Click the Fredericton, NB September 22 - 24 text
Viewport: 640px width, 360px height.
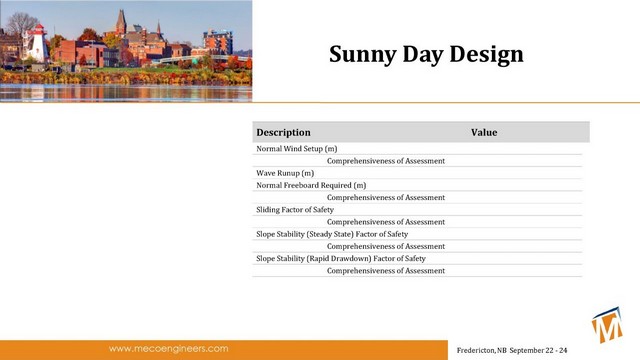point(512,350)
